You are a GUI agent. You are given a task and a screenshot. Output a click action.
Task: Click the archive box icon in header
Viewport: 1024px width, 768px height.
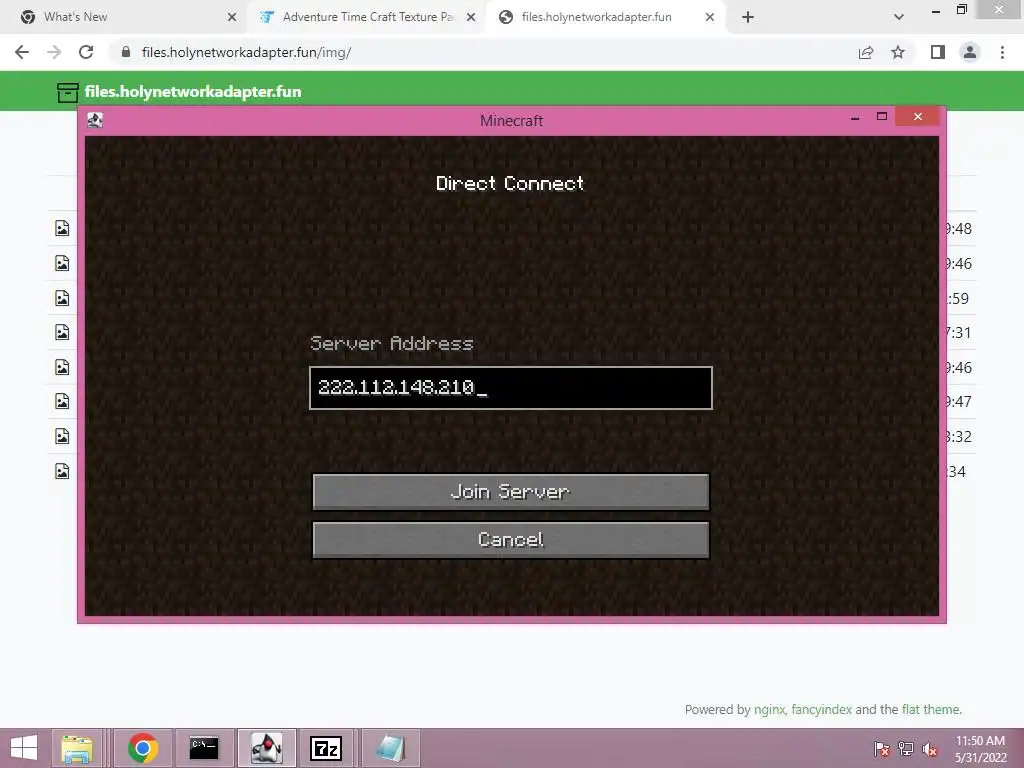tap(67, 93)
